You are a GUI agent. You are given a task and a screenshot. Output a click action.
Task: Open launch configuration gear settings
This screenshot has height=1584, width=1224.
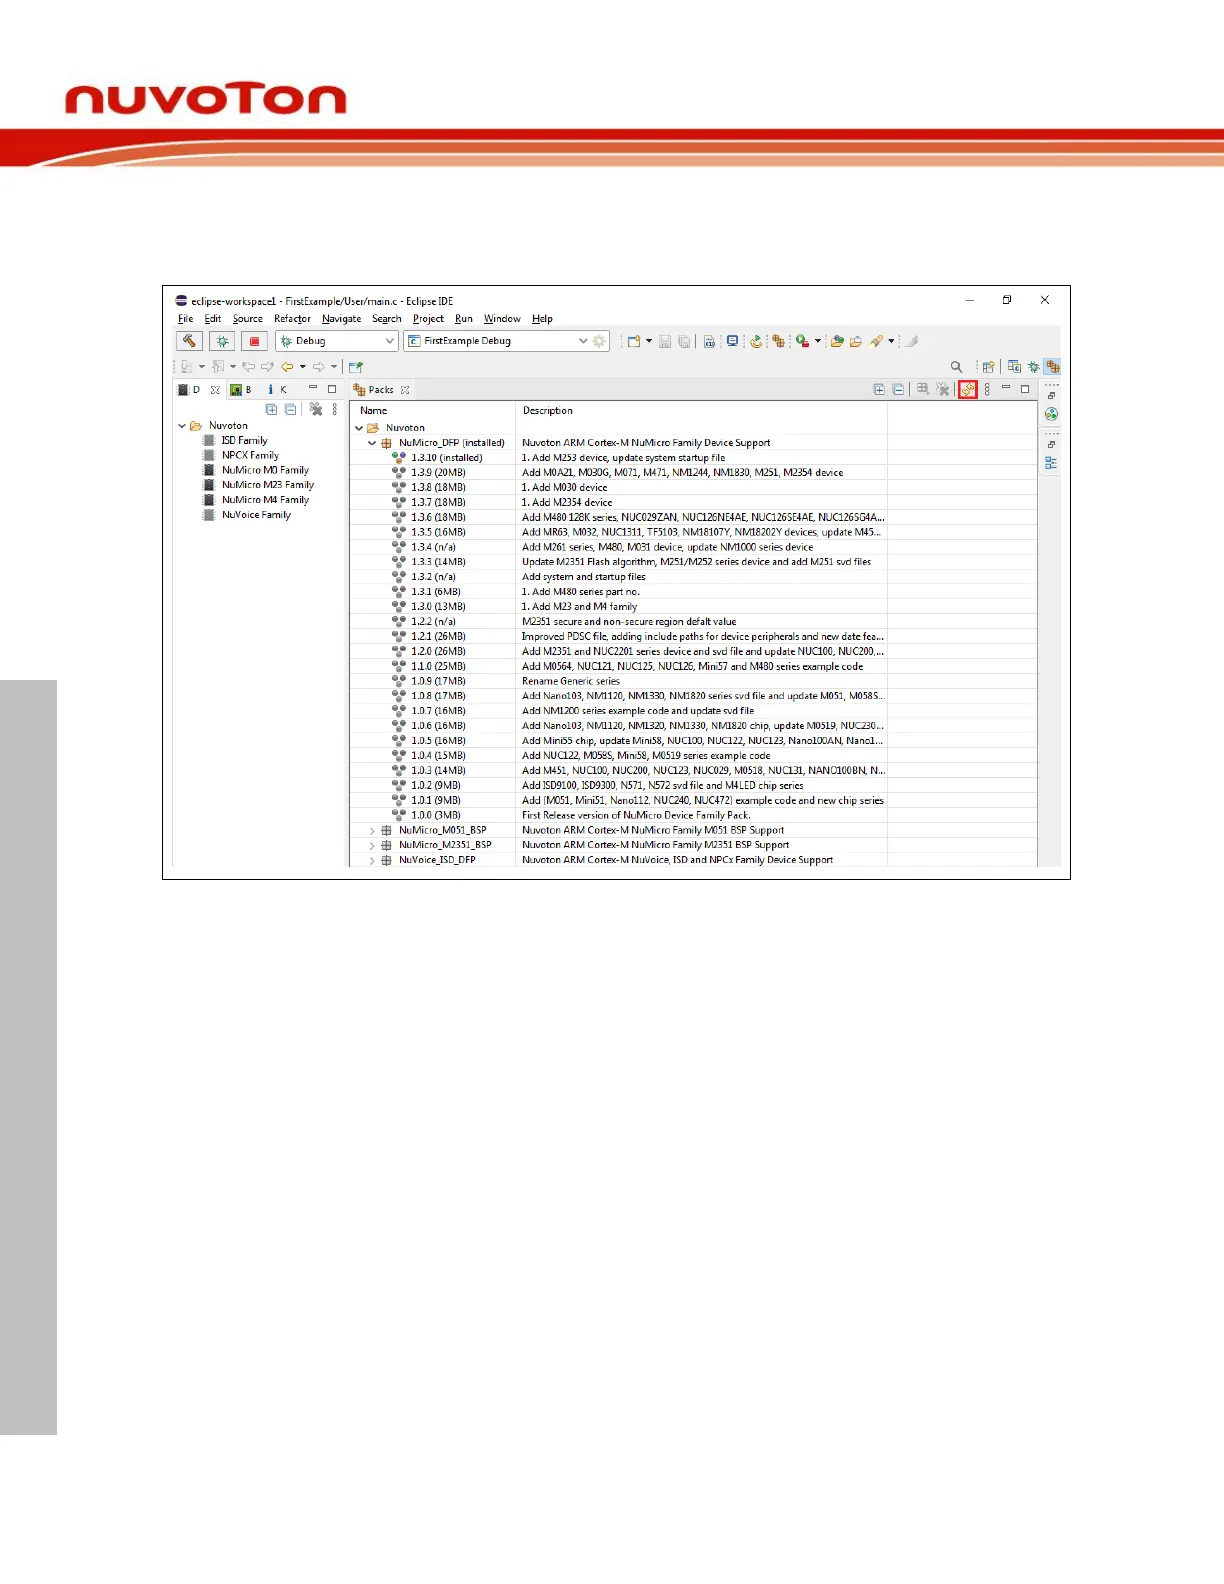pos(599,341)
